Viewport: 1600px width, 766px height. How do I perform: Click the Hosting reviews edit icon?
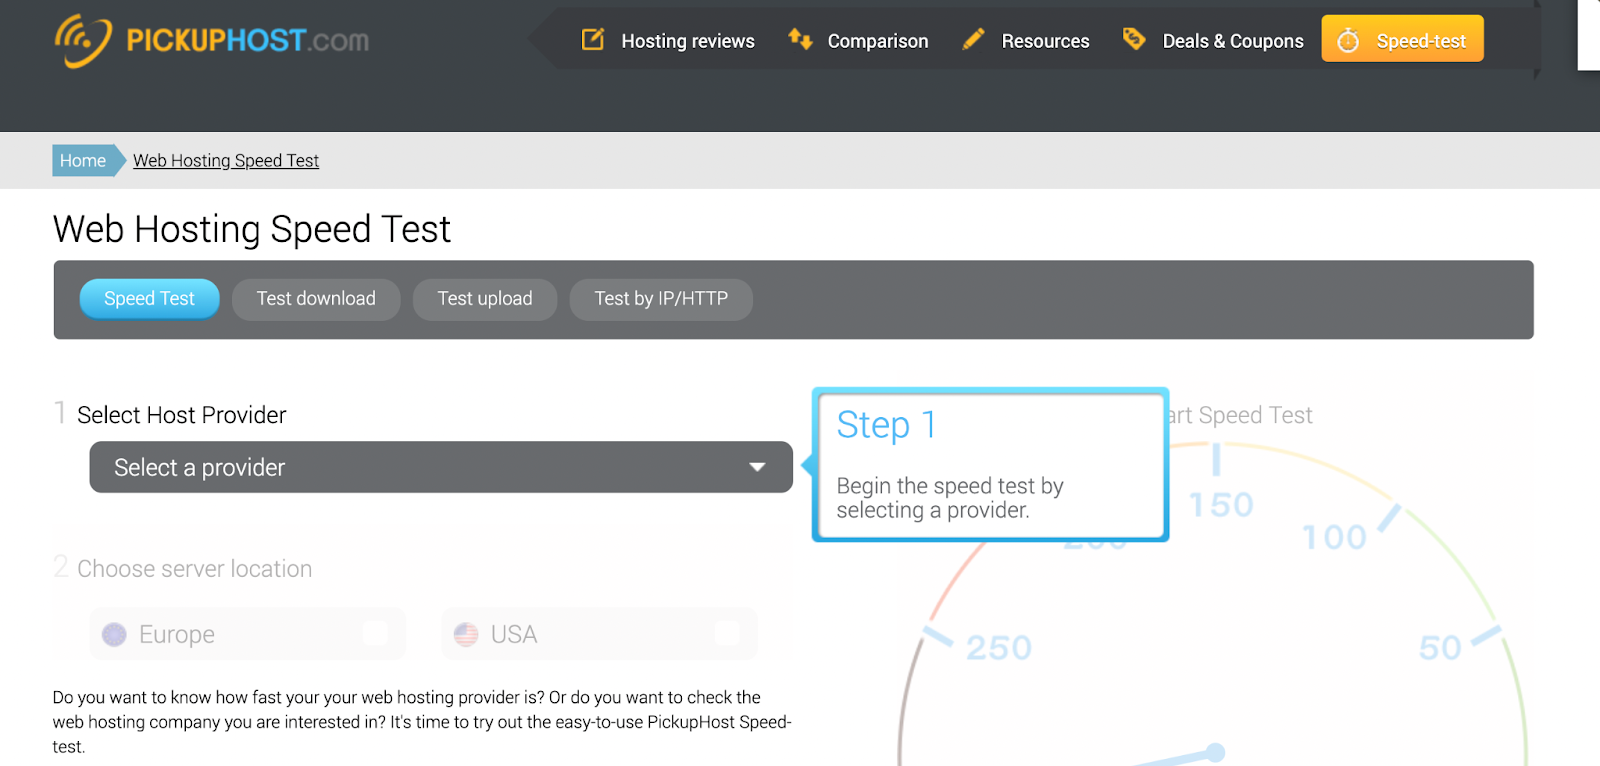(593, 39)
